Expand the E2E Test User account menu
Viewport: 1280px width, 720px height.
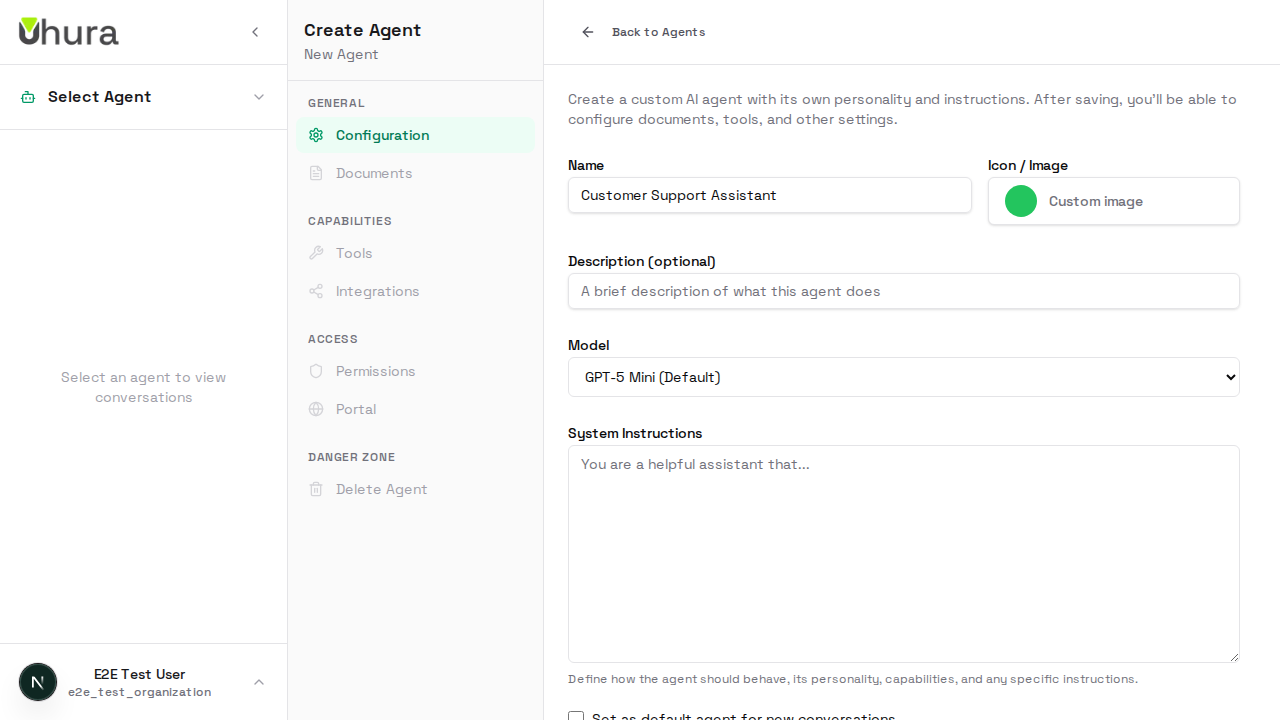(x=259, y=682)
